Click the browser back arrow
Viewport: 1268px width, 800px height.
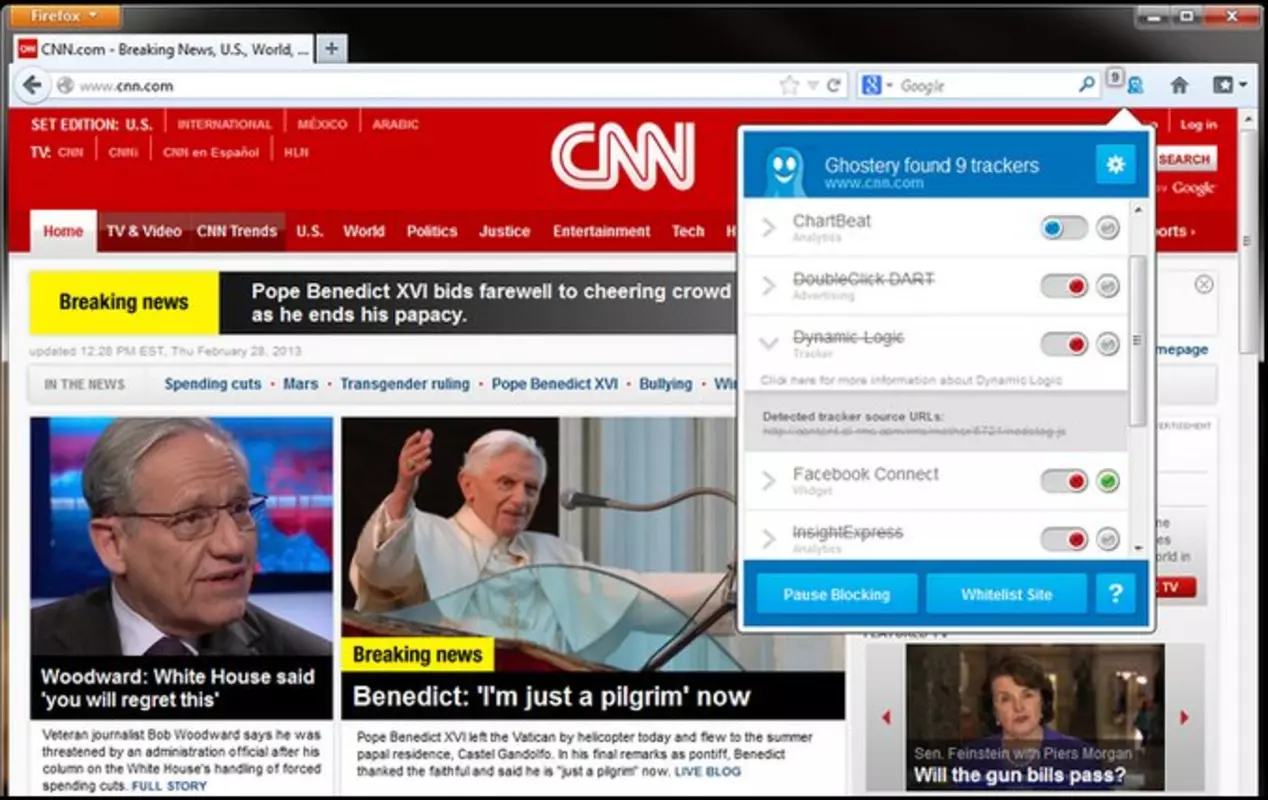pyautogui.click(x=32, y=86)
